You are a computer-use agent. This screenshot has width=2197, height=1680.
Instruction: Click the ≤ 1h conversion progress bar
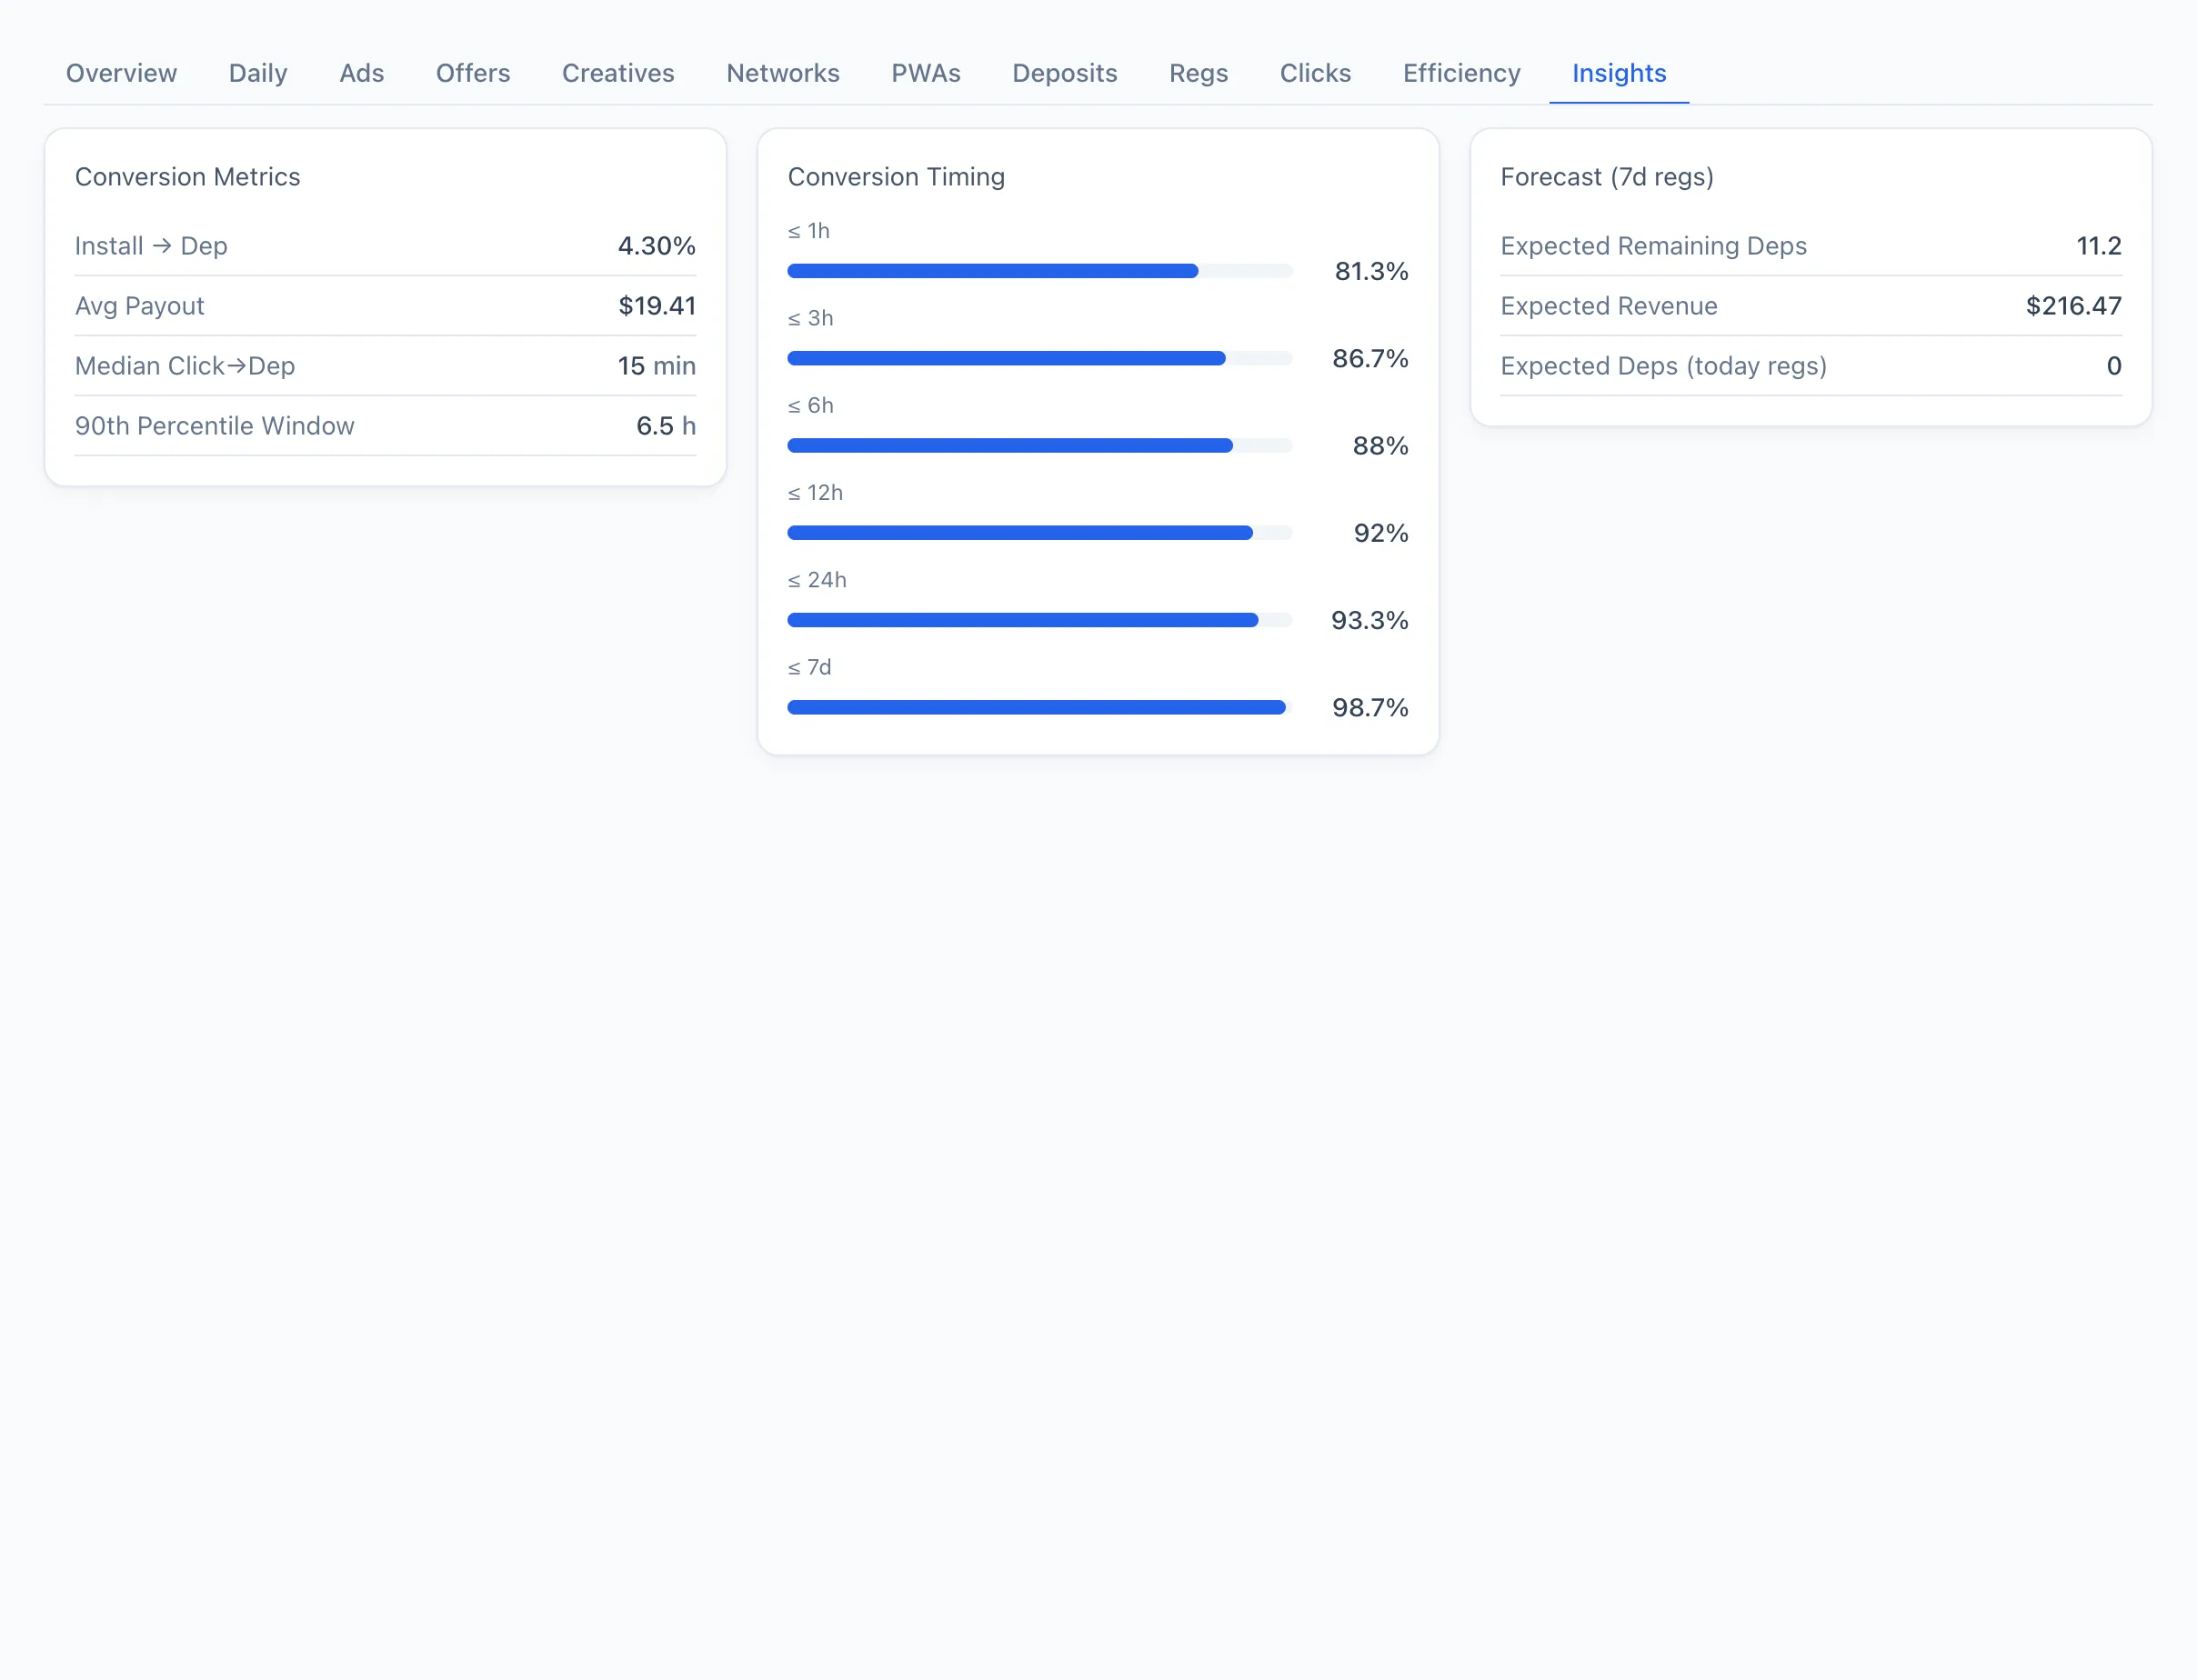pyautogui.click(x=1040, y=271)
